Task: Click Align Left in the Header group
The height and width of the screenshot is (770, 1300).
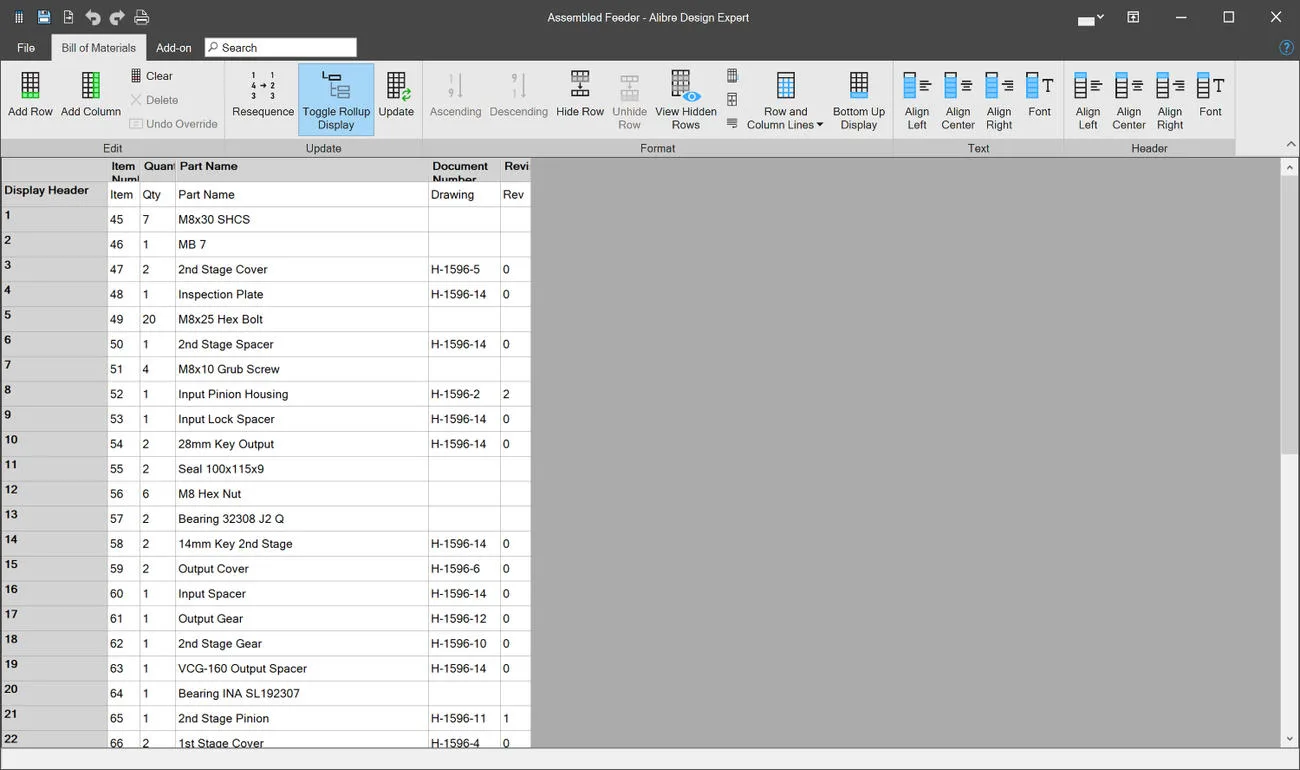Action: (1088, 100)
